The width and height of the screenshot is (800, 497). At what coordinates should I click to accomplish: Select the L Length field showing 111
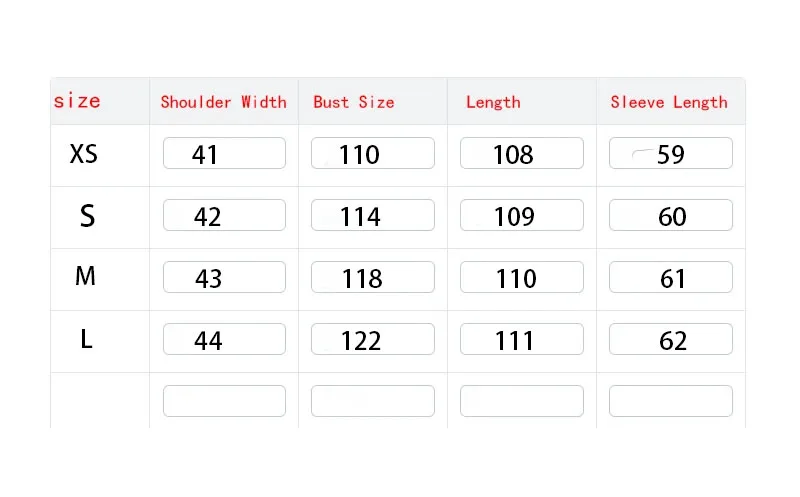[x=522, y=339]
